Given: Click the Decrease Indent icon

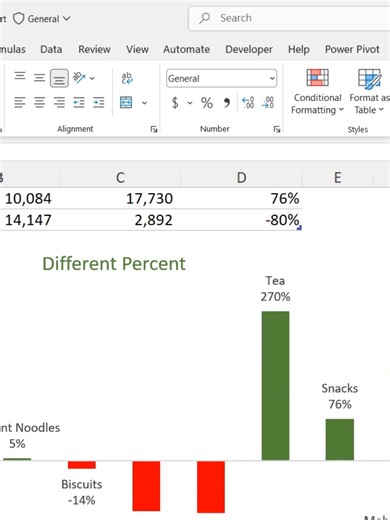Looking at the screenshot, I should (79, 102).
